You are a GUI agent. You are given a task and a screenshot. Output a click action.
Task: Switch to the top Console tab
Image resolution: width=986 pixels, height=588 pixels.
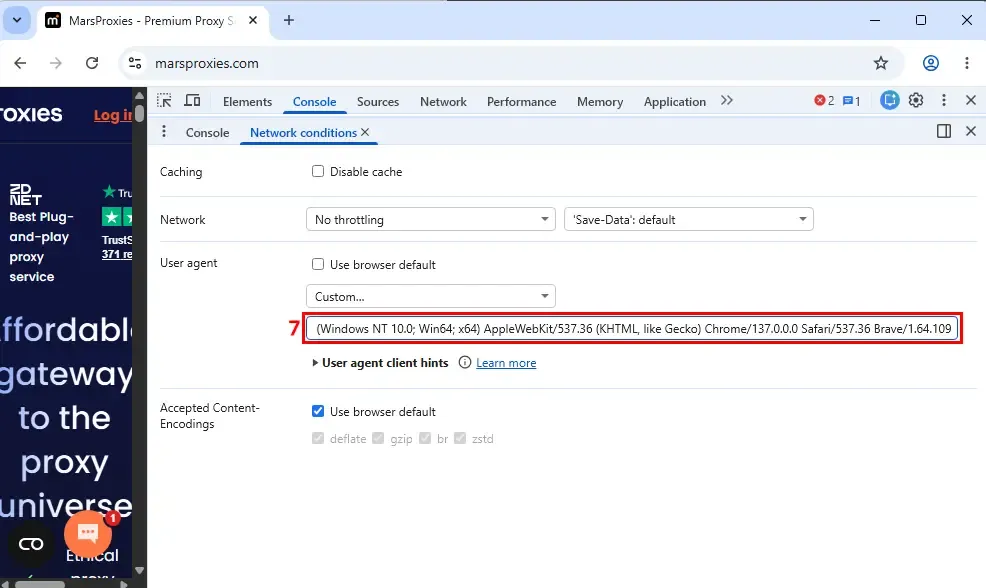point(314,101)
